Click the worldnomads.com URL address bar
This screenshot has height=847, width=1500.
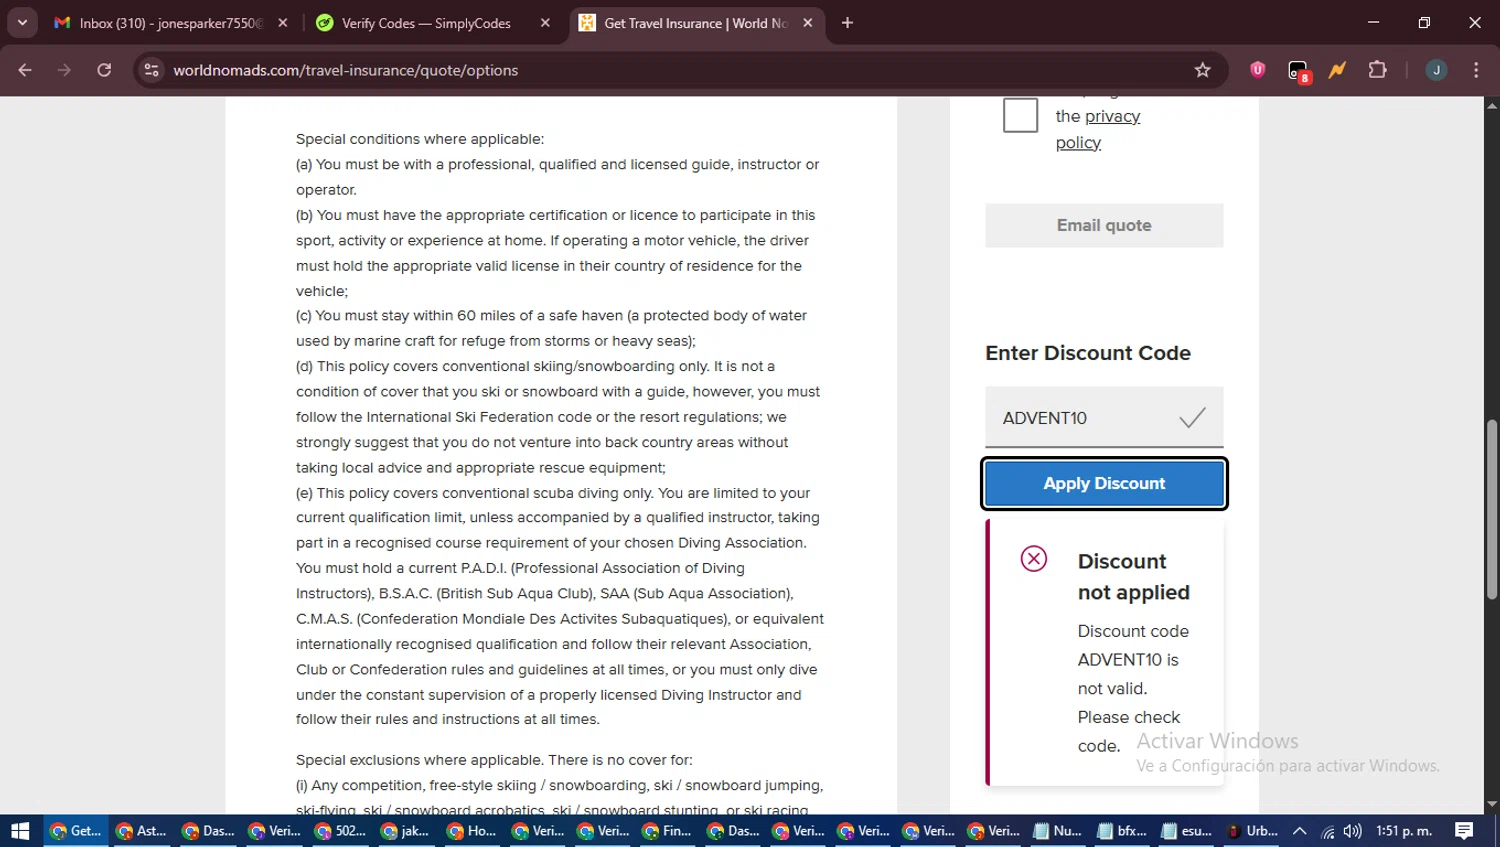coord(680,70)
